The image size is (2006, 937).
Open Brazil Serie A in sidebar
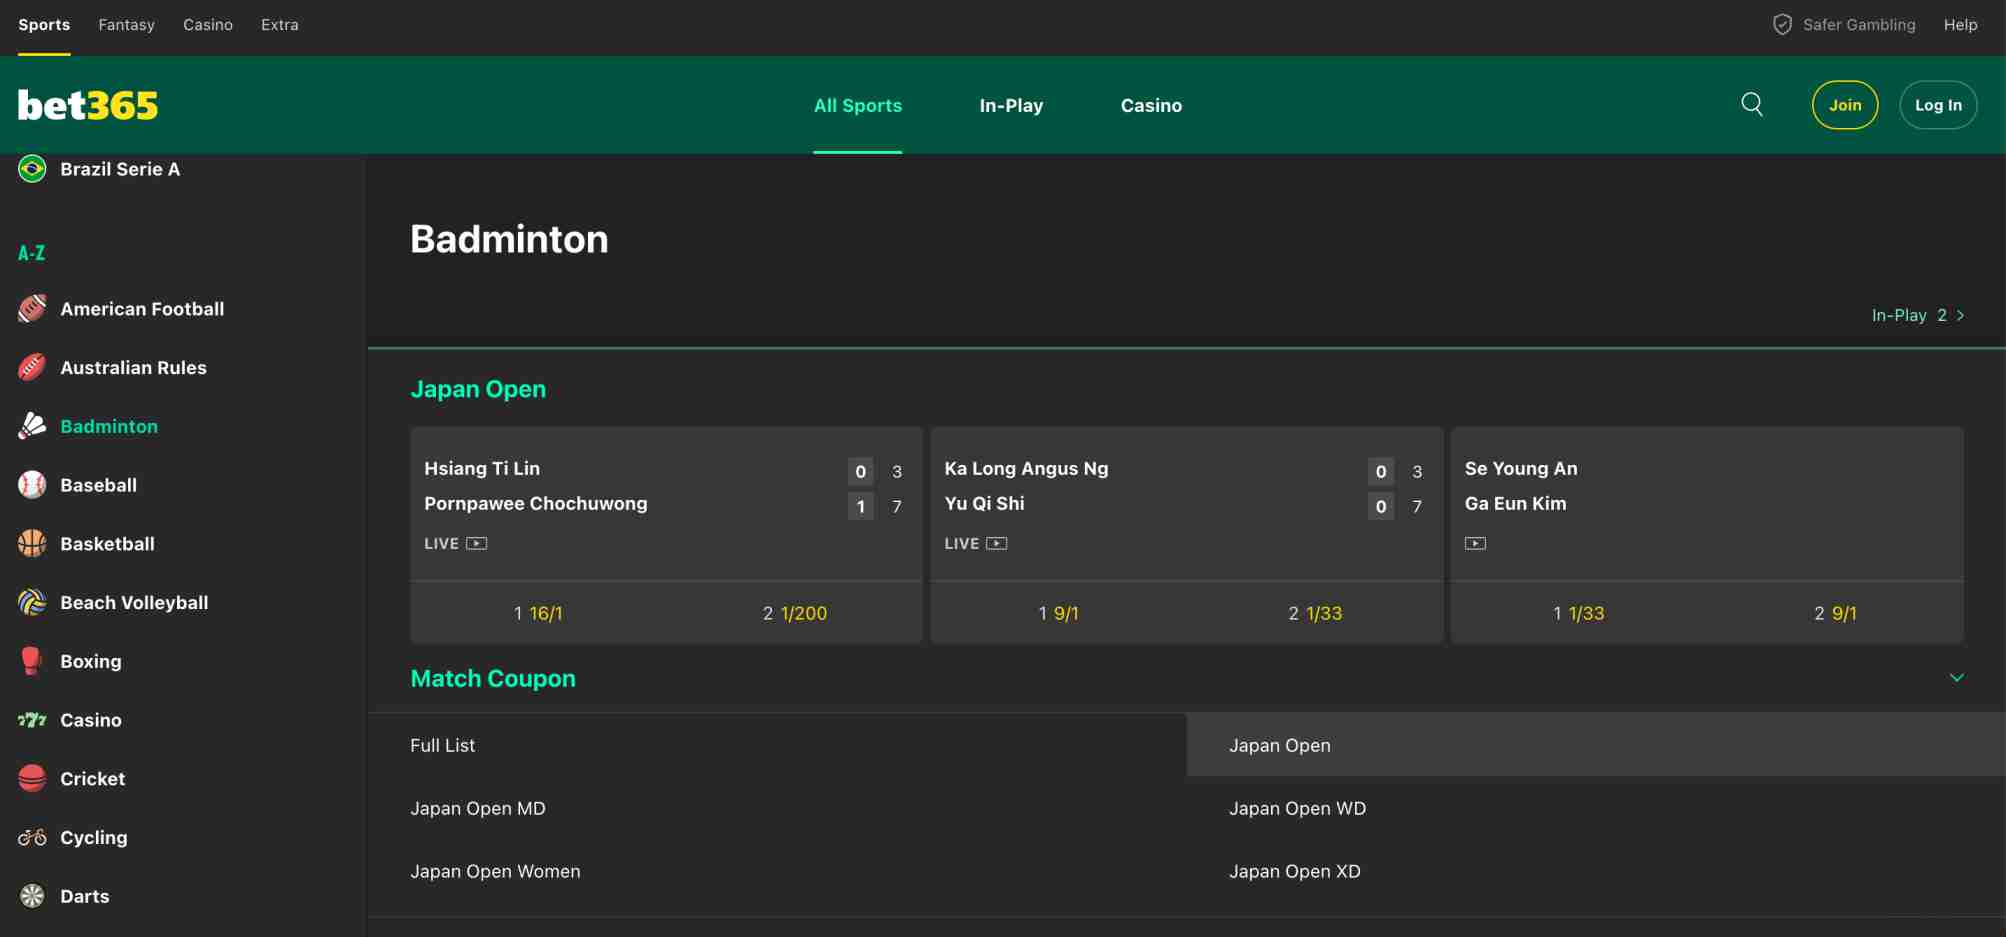(120, 169)
